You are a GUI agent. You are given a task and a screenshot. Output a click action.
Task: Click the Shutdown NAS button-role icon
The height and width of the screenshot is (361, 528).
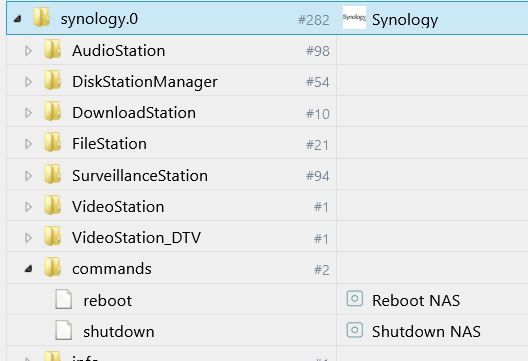(355, 330)
